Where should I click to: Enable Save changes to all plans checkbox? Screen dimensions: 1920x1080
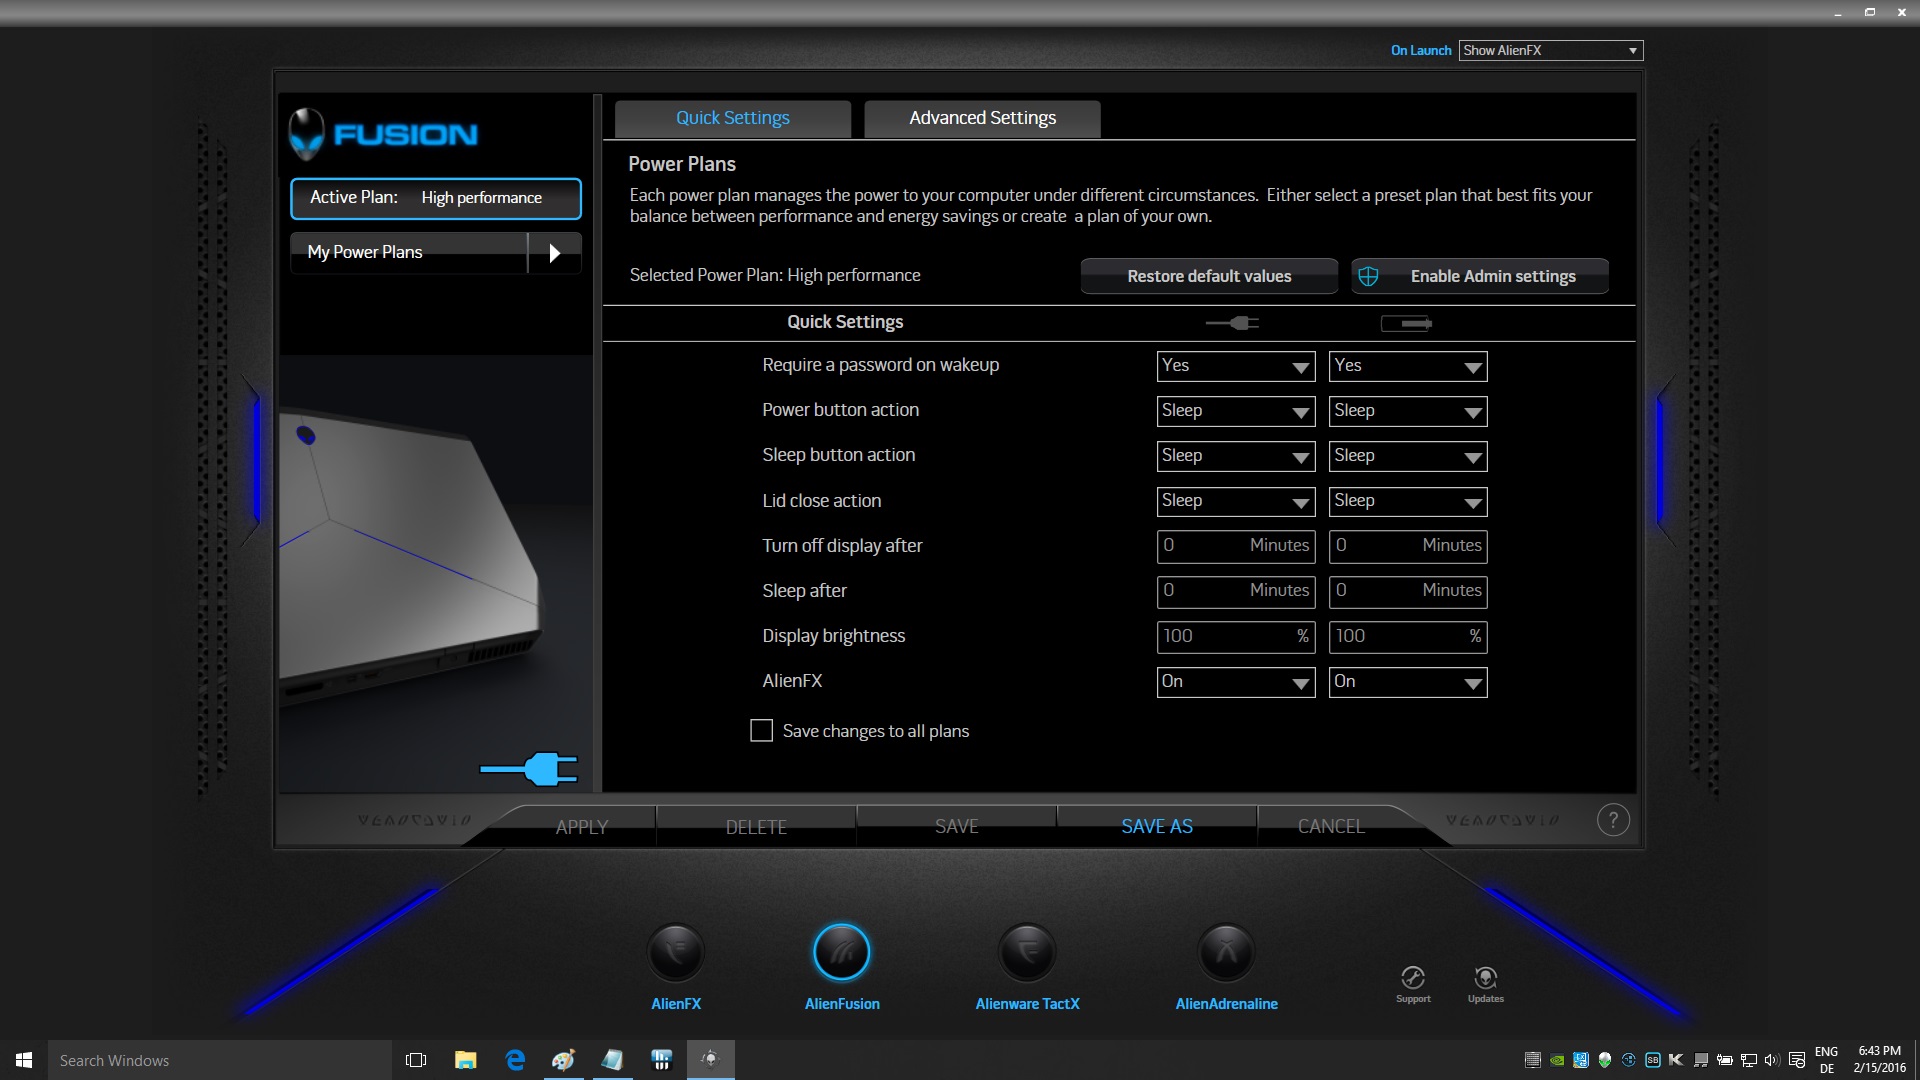click(x=761, y=731)
